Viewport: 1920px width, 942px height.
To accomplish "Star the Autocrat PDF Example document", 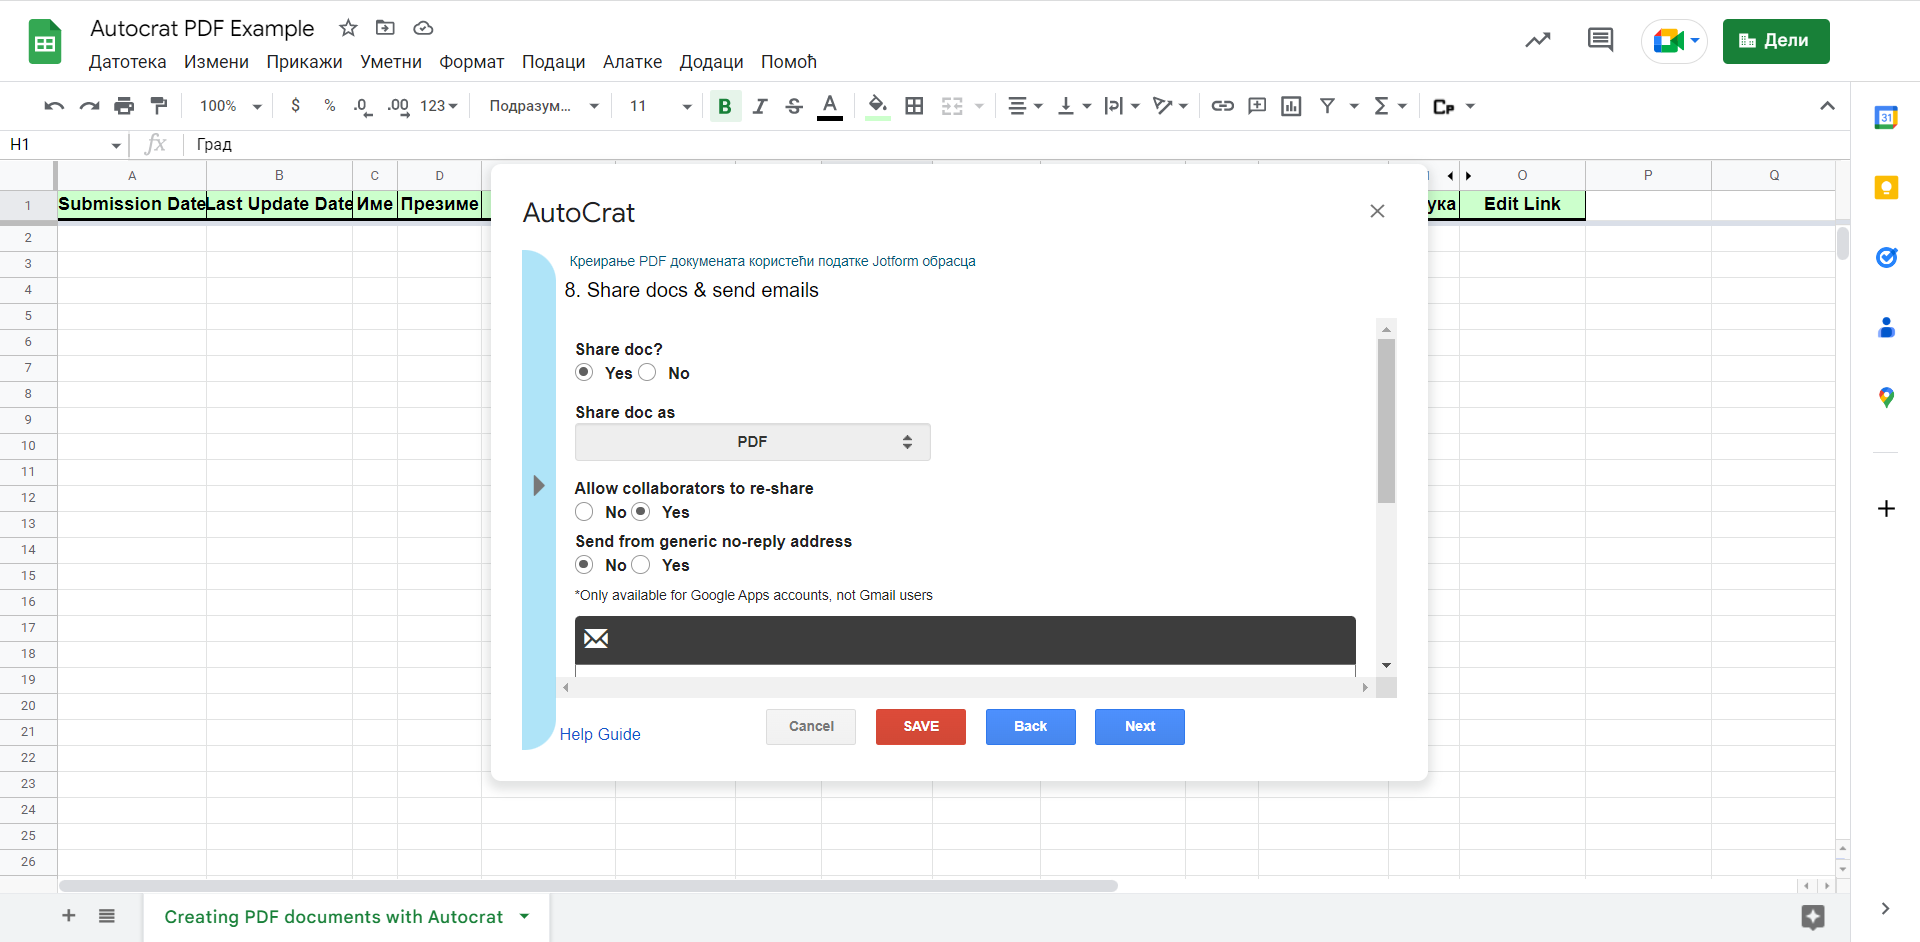I will click(348, 28).
